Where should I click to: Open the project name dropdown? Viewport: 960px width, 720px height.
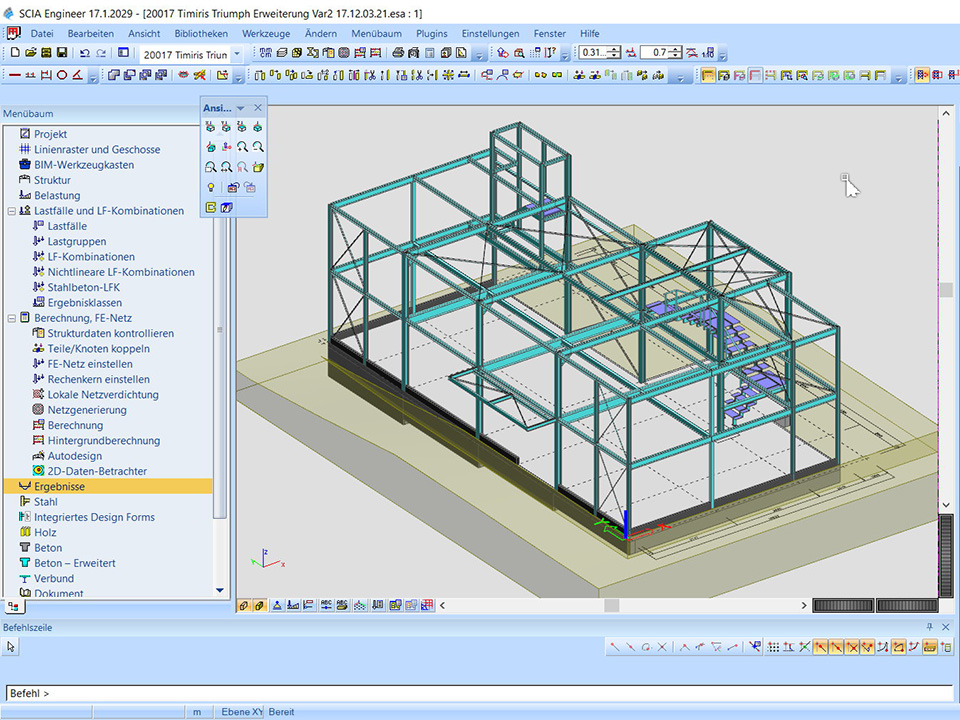(236, 54)
